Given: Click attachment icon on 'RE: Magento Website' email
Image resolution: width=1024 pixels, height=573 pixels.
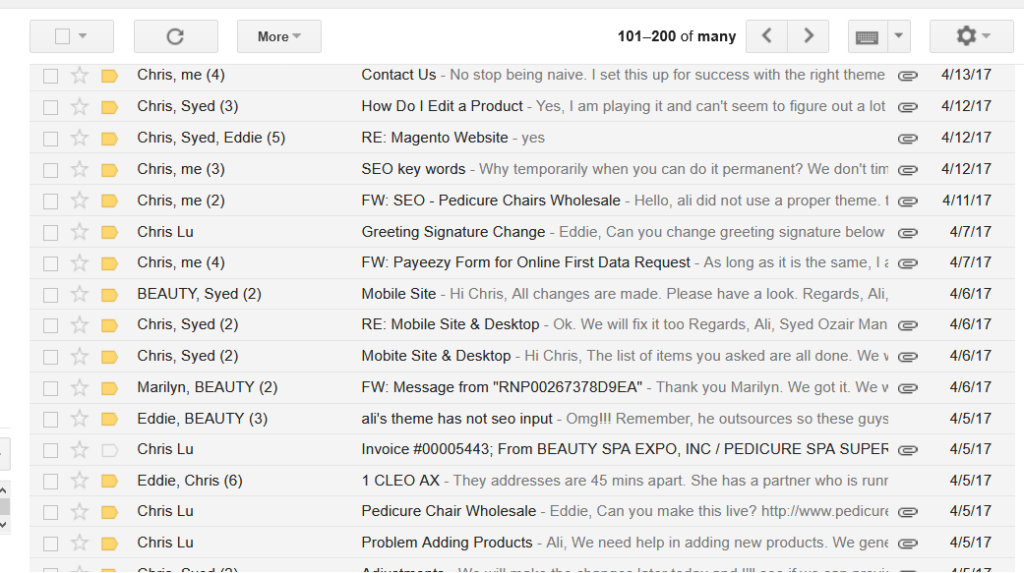Looking at the screenshot, I should 907,138.
